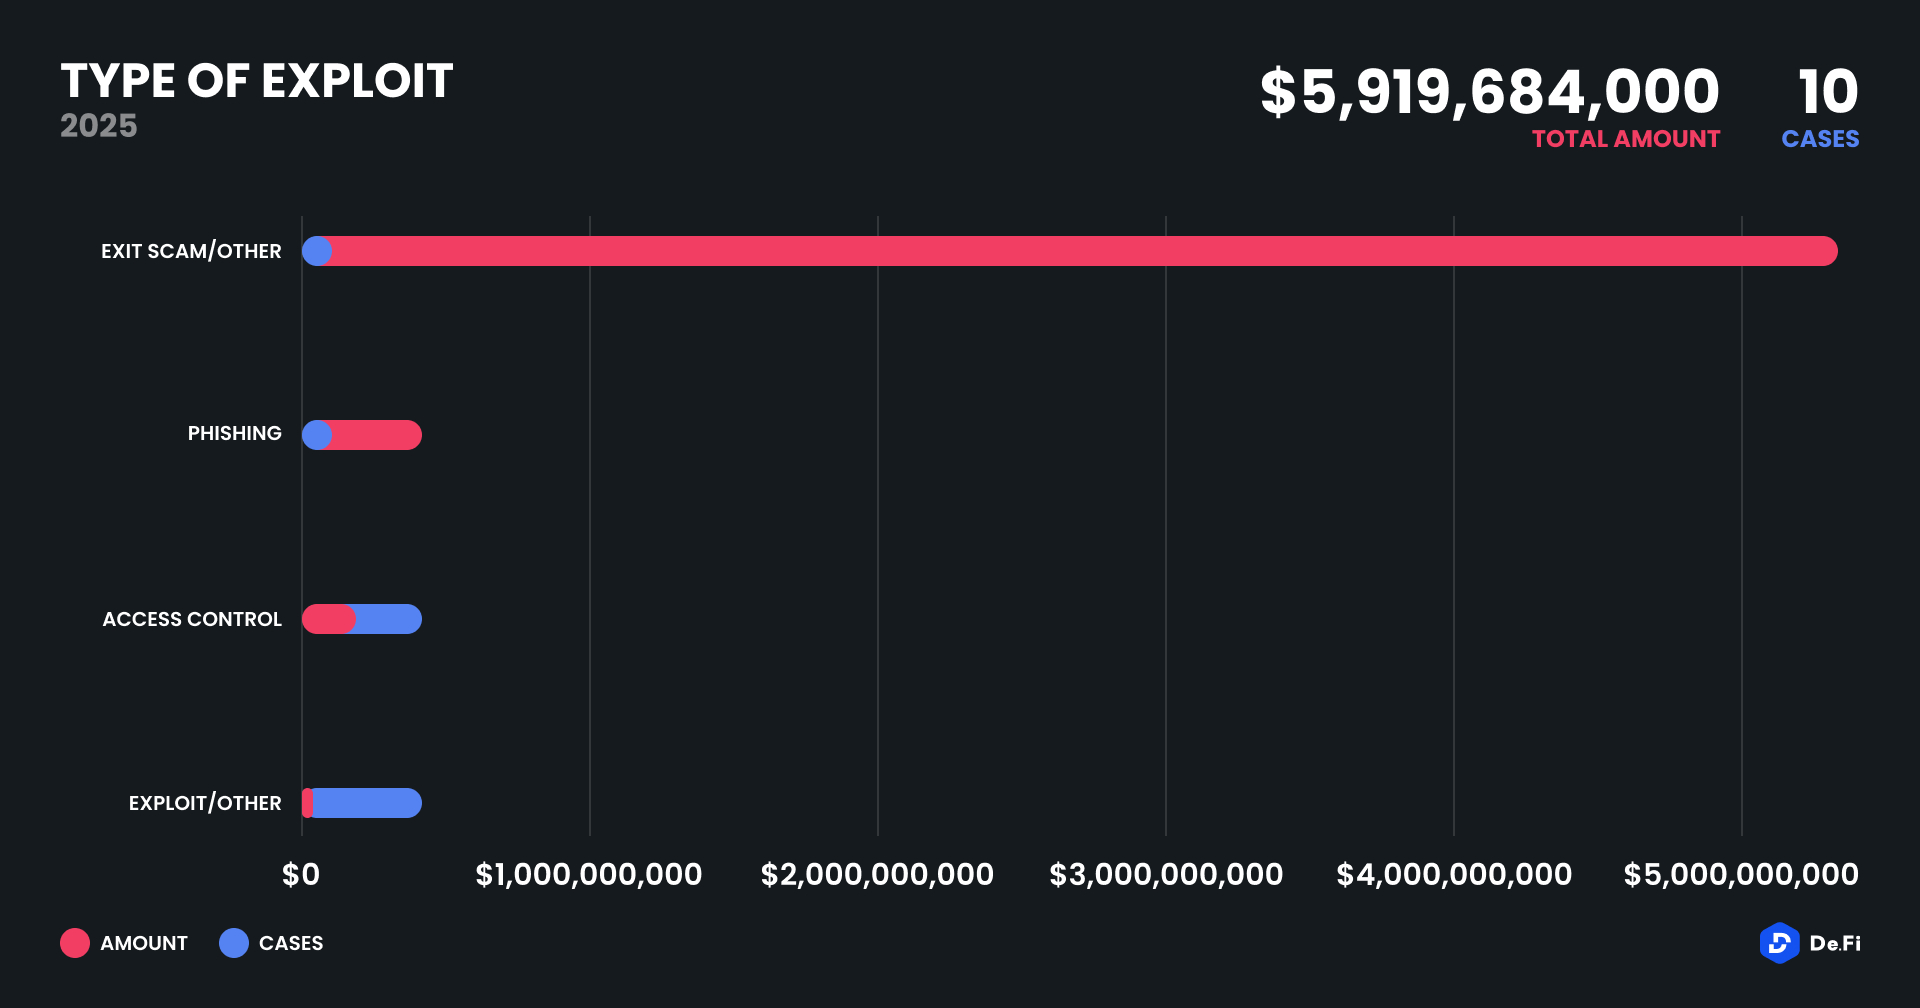Select the EXIT SCAM/OTHER category label
Viewport: 1920px width, 1008px height.
click(x=191, y=251)
